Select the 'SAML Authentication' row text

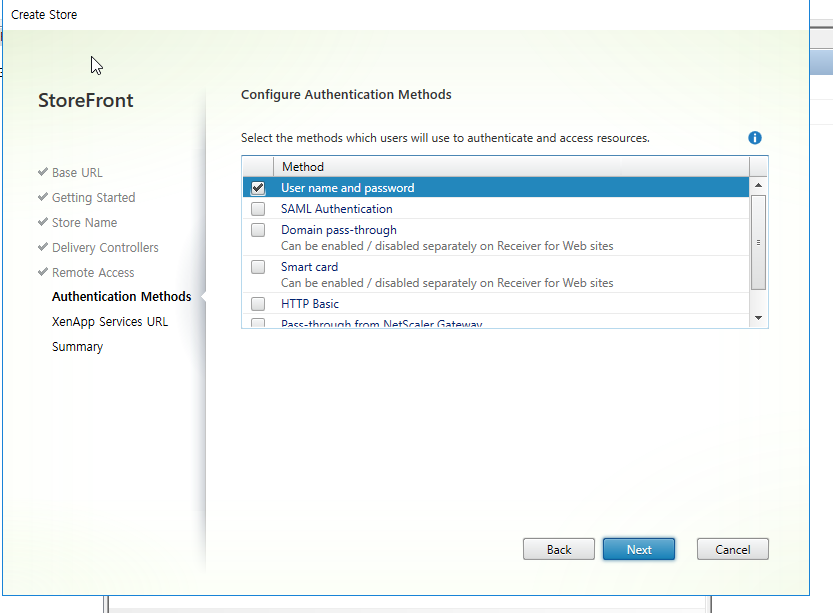[337, 209]
